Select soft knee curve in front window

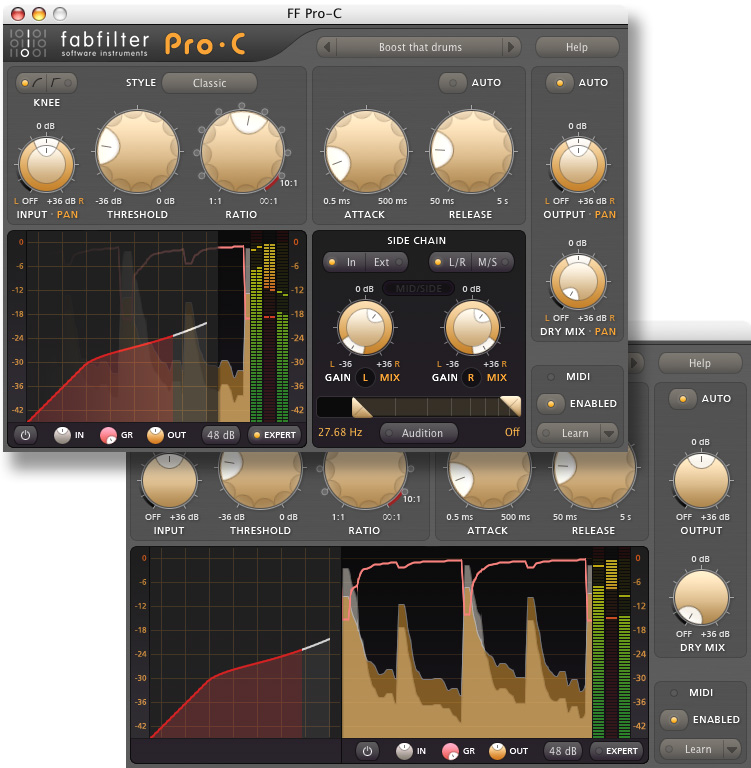point(31,83)
